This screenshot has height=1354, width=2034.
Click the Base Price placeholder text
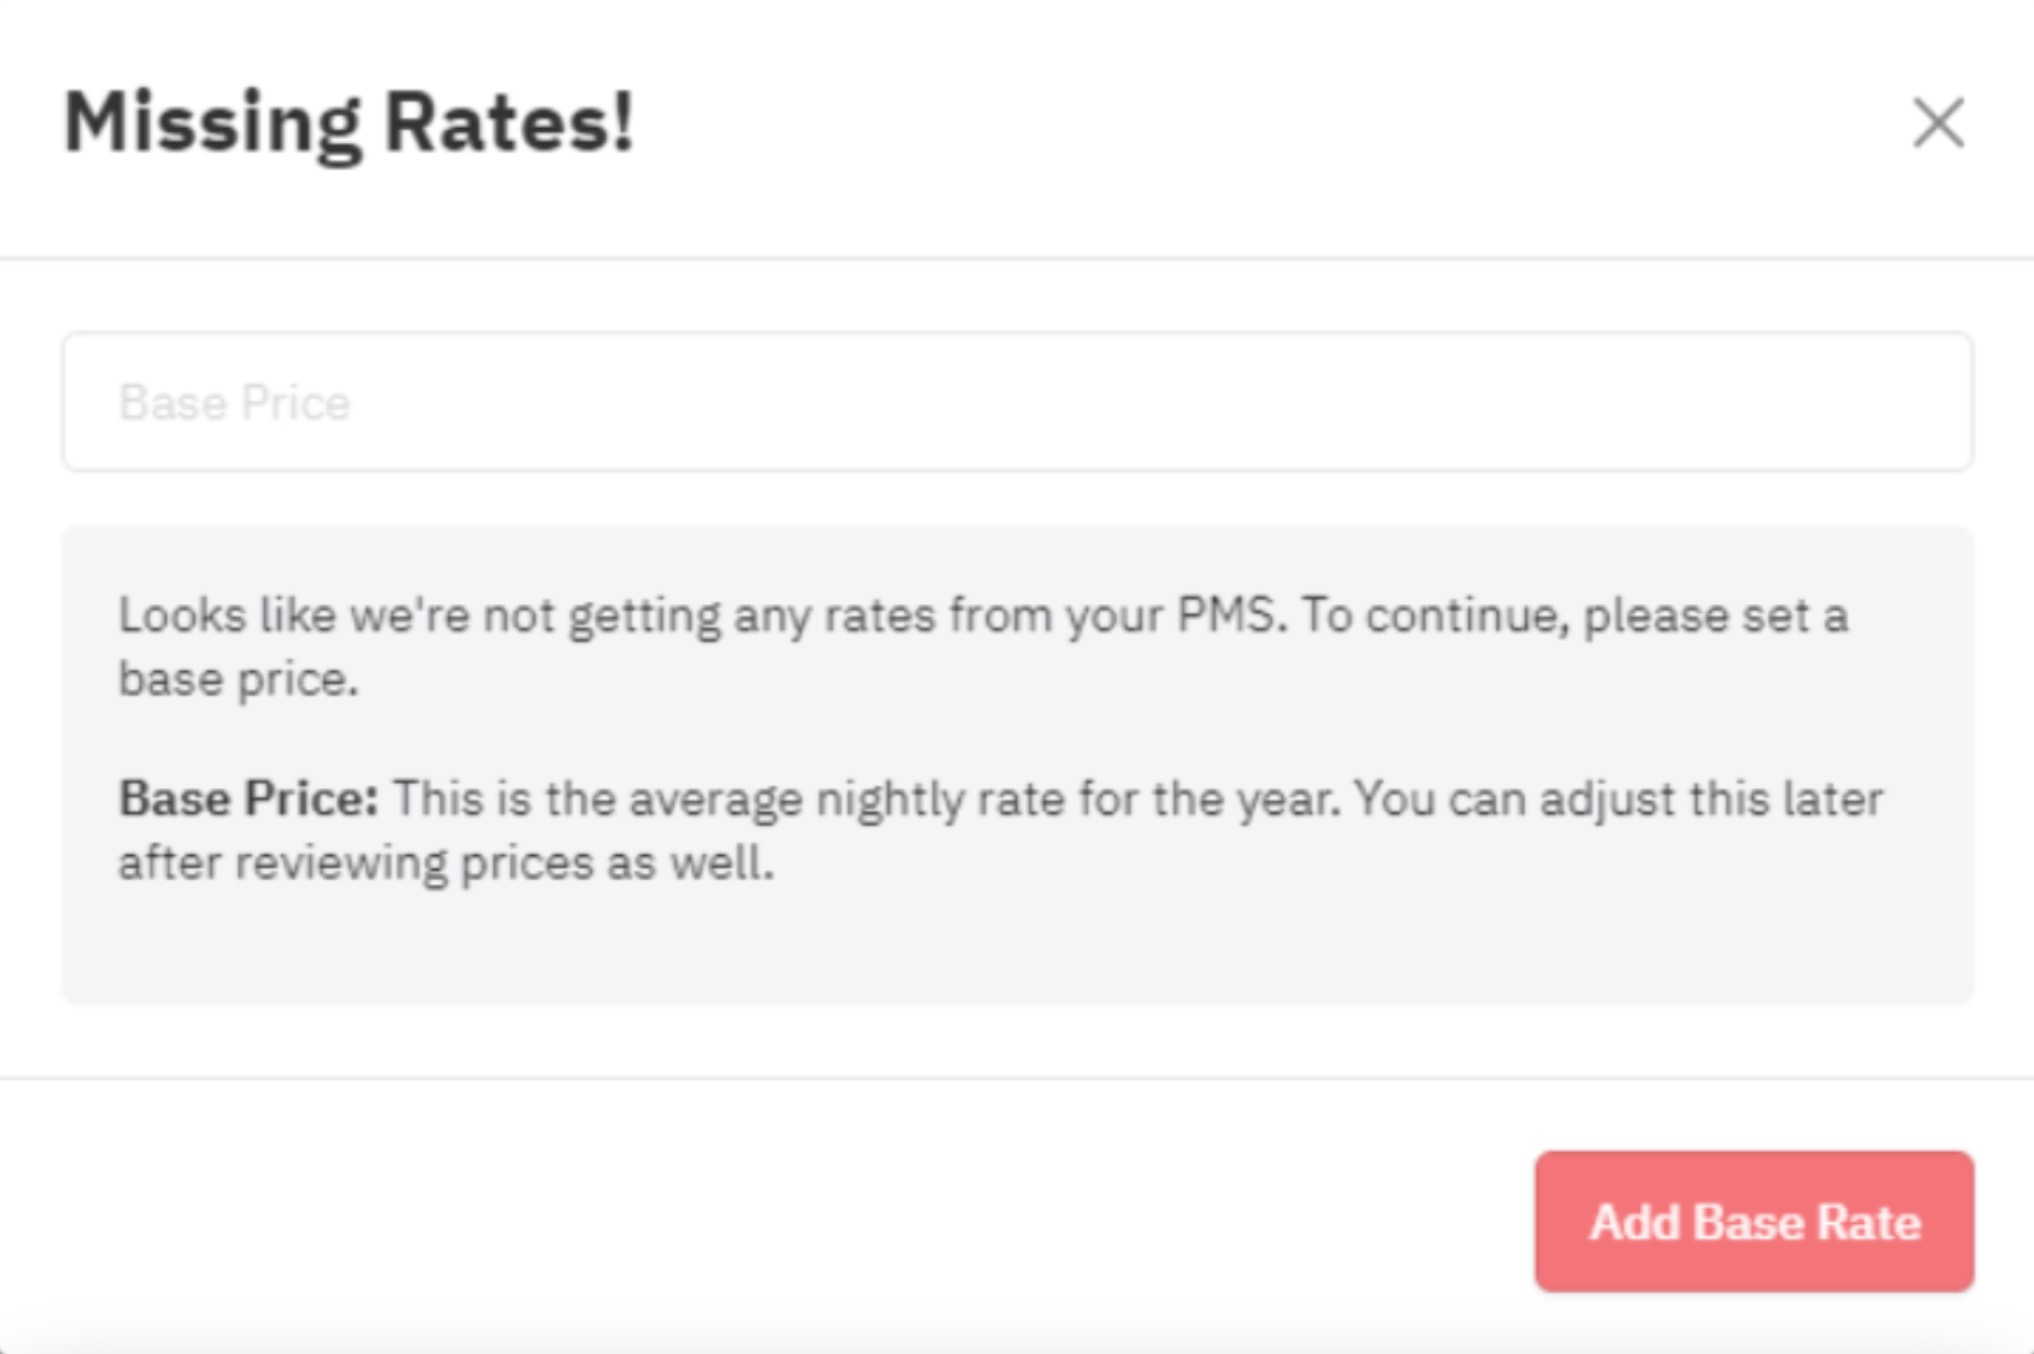point(235,403)
